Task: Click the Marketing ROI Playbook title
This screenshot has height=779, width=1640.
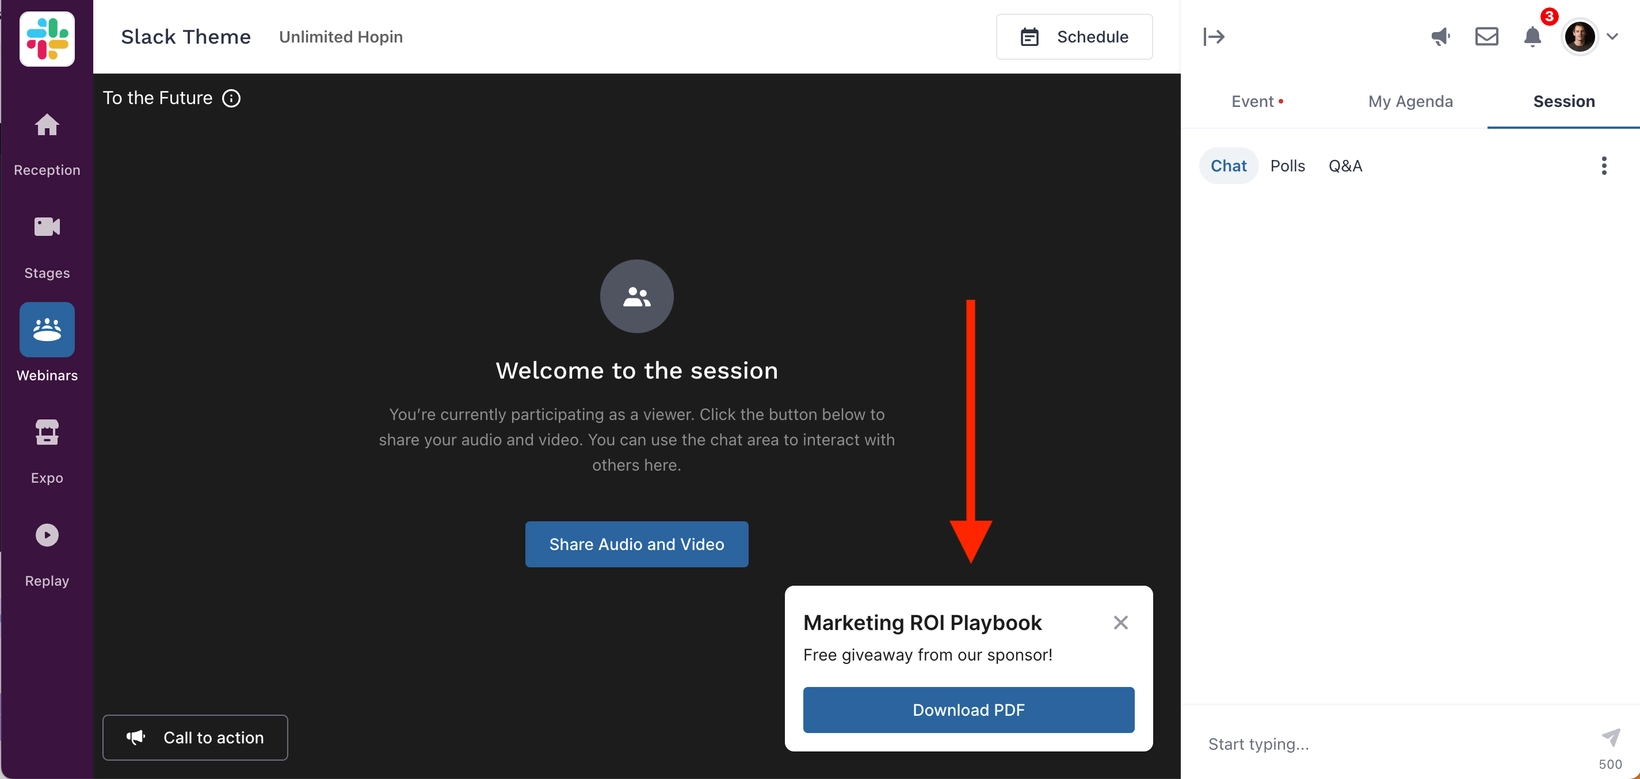Action: 922,623
